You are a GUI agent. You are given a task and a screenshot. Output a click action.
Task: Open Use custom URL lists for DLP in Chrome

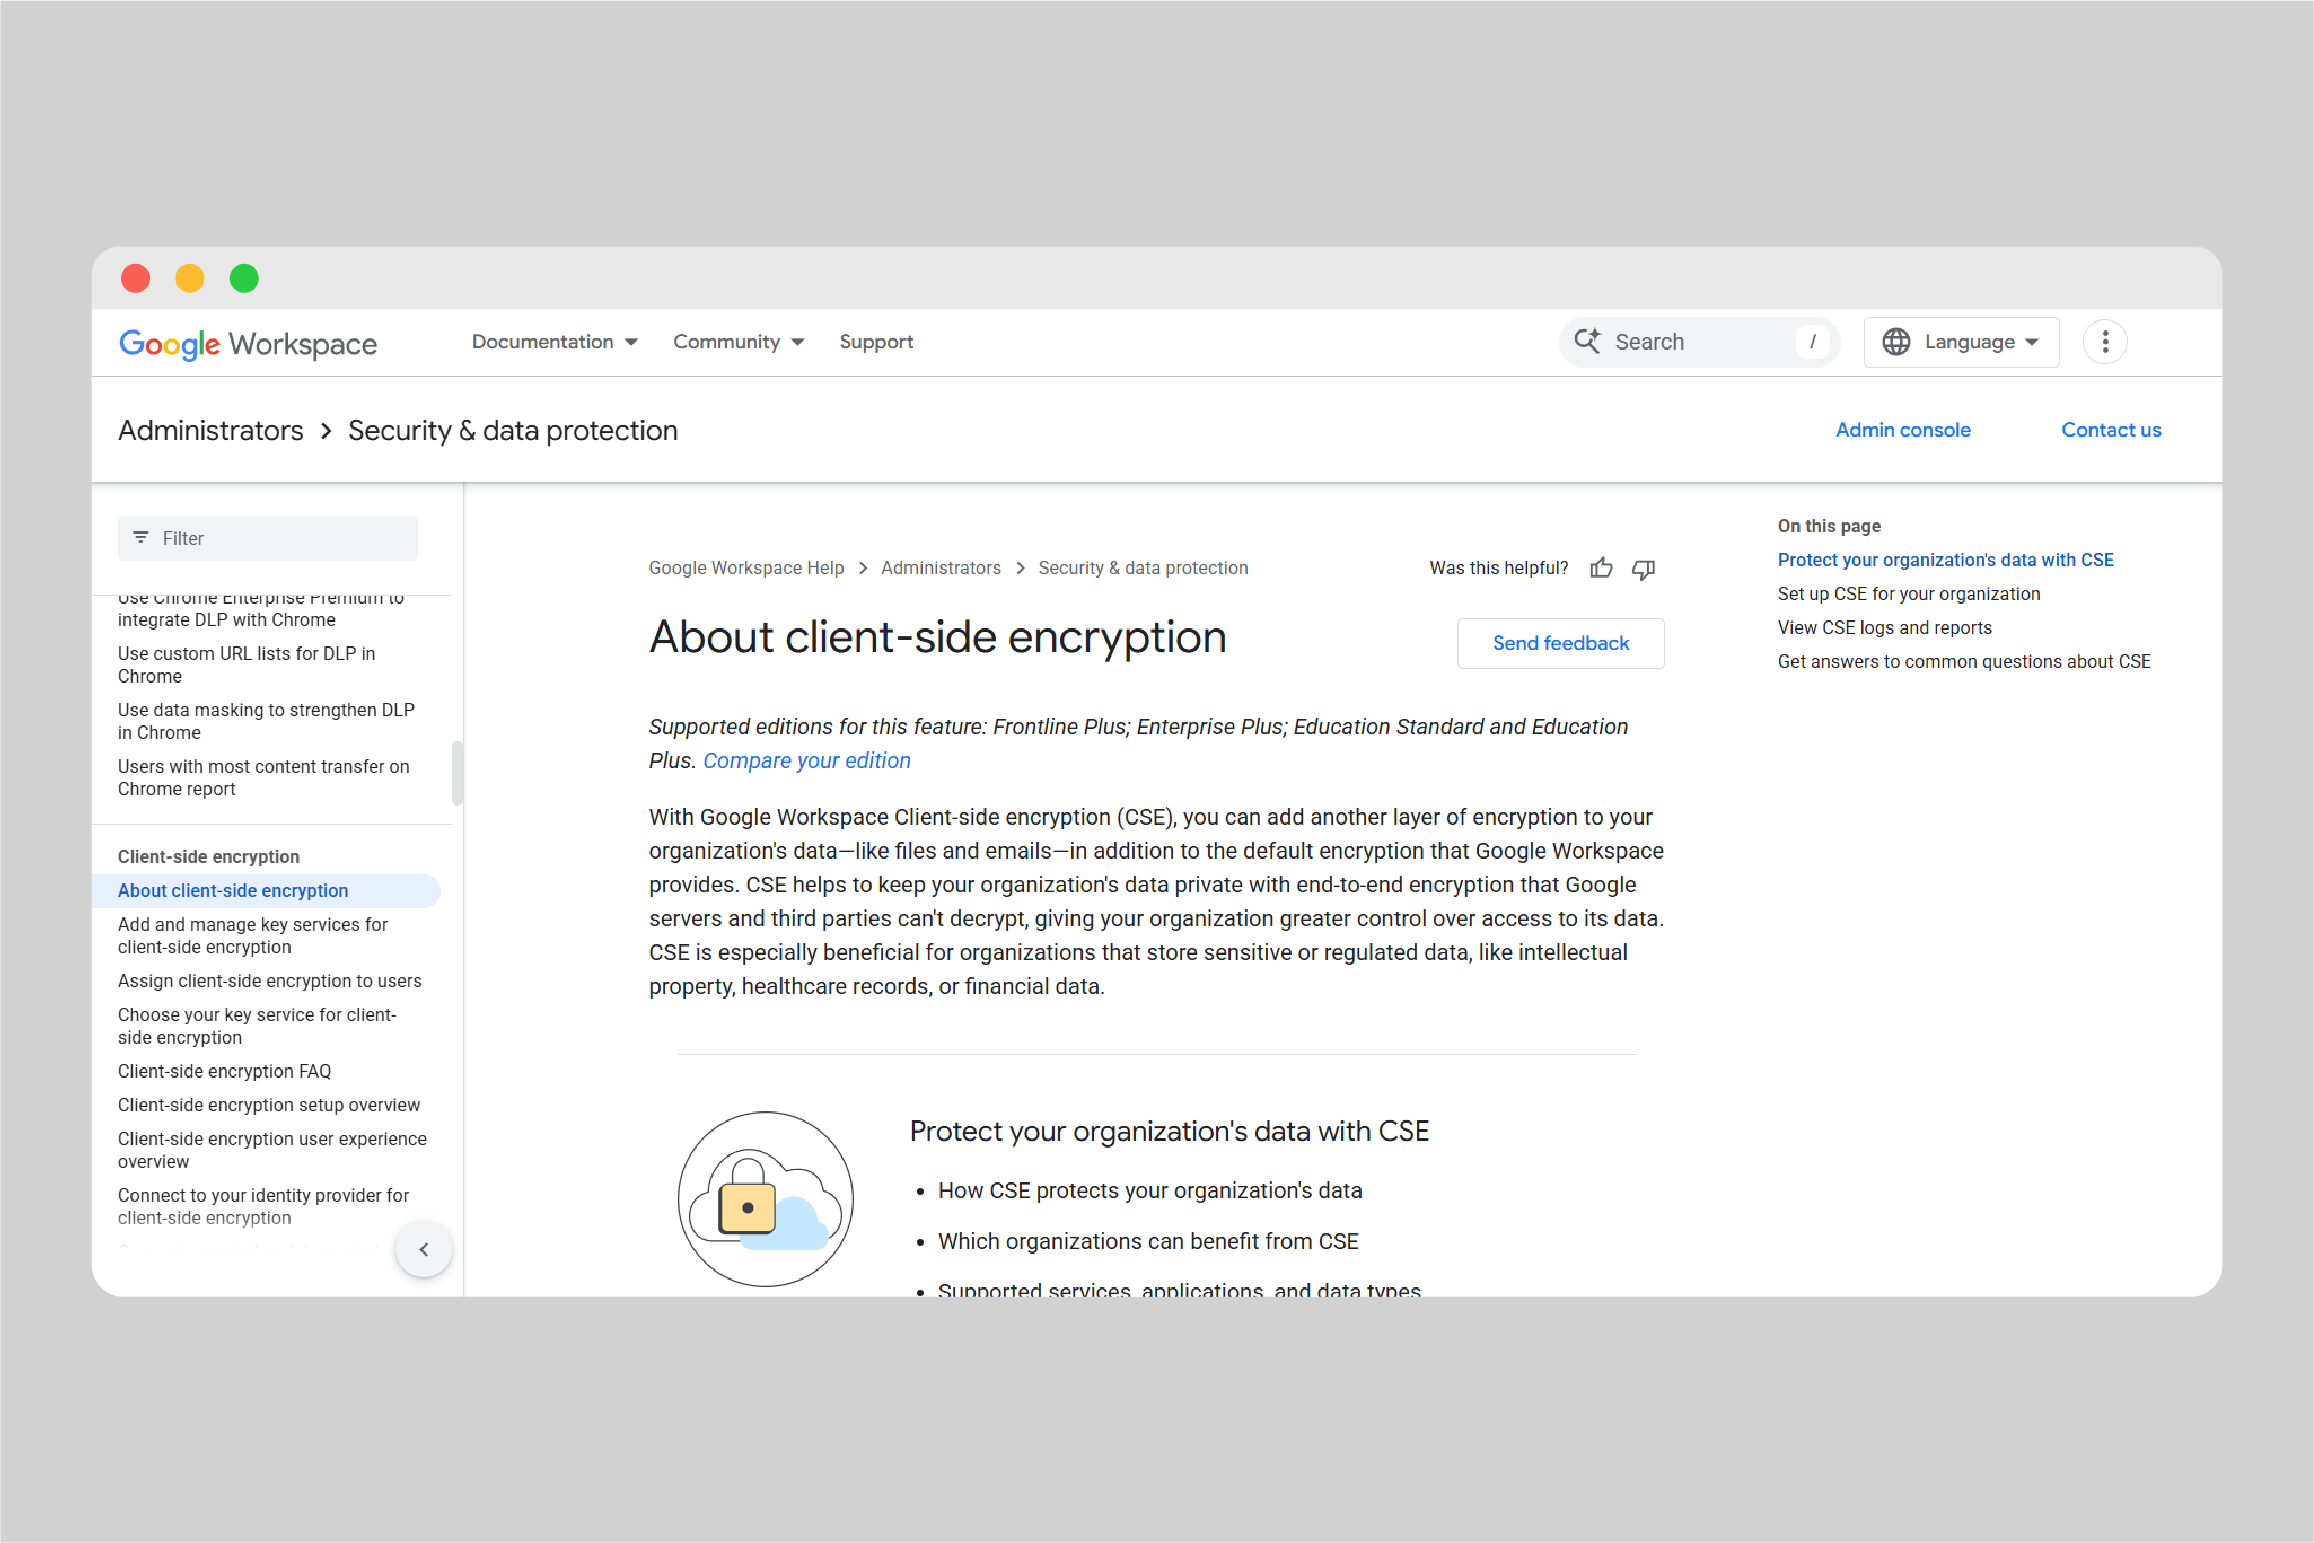(x=247, y=664)
